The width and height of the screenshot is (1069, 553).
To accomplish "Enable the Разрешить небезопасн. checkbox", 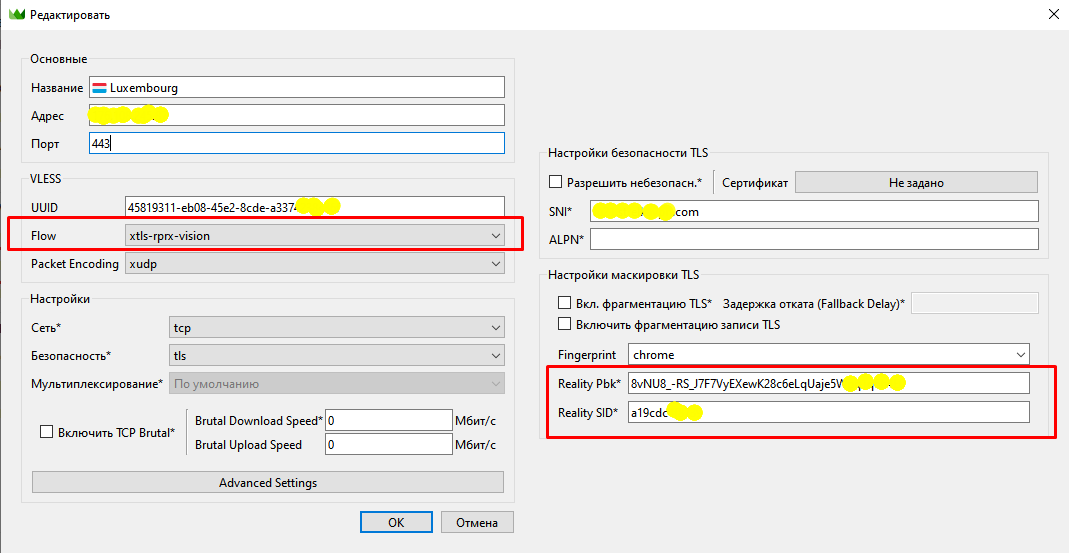I will [x=556, y=183].
